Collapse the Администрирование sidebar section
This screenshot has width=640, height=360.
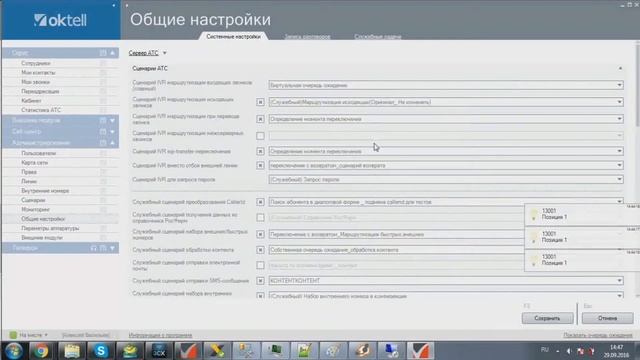tap(113, 142)
